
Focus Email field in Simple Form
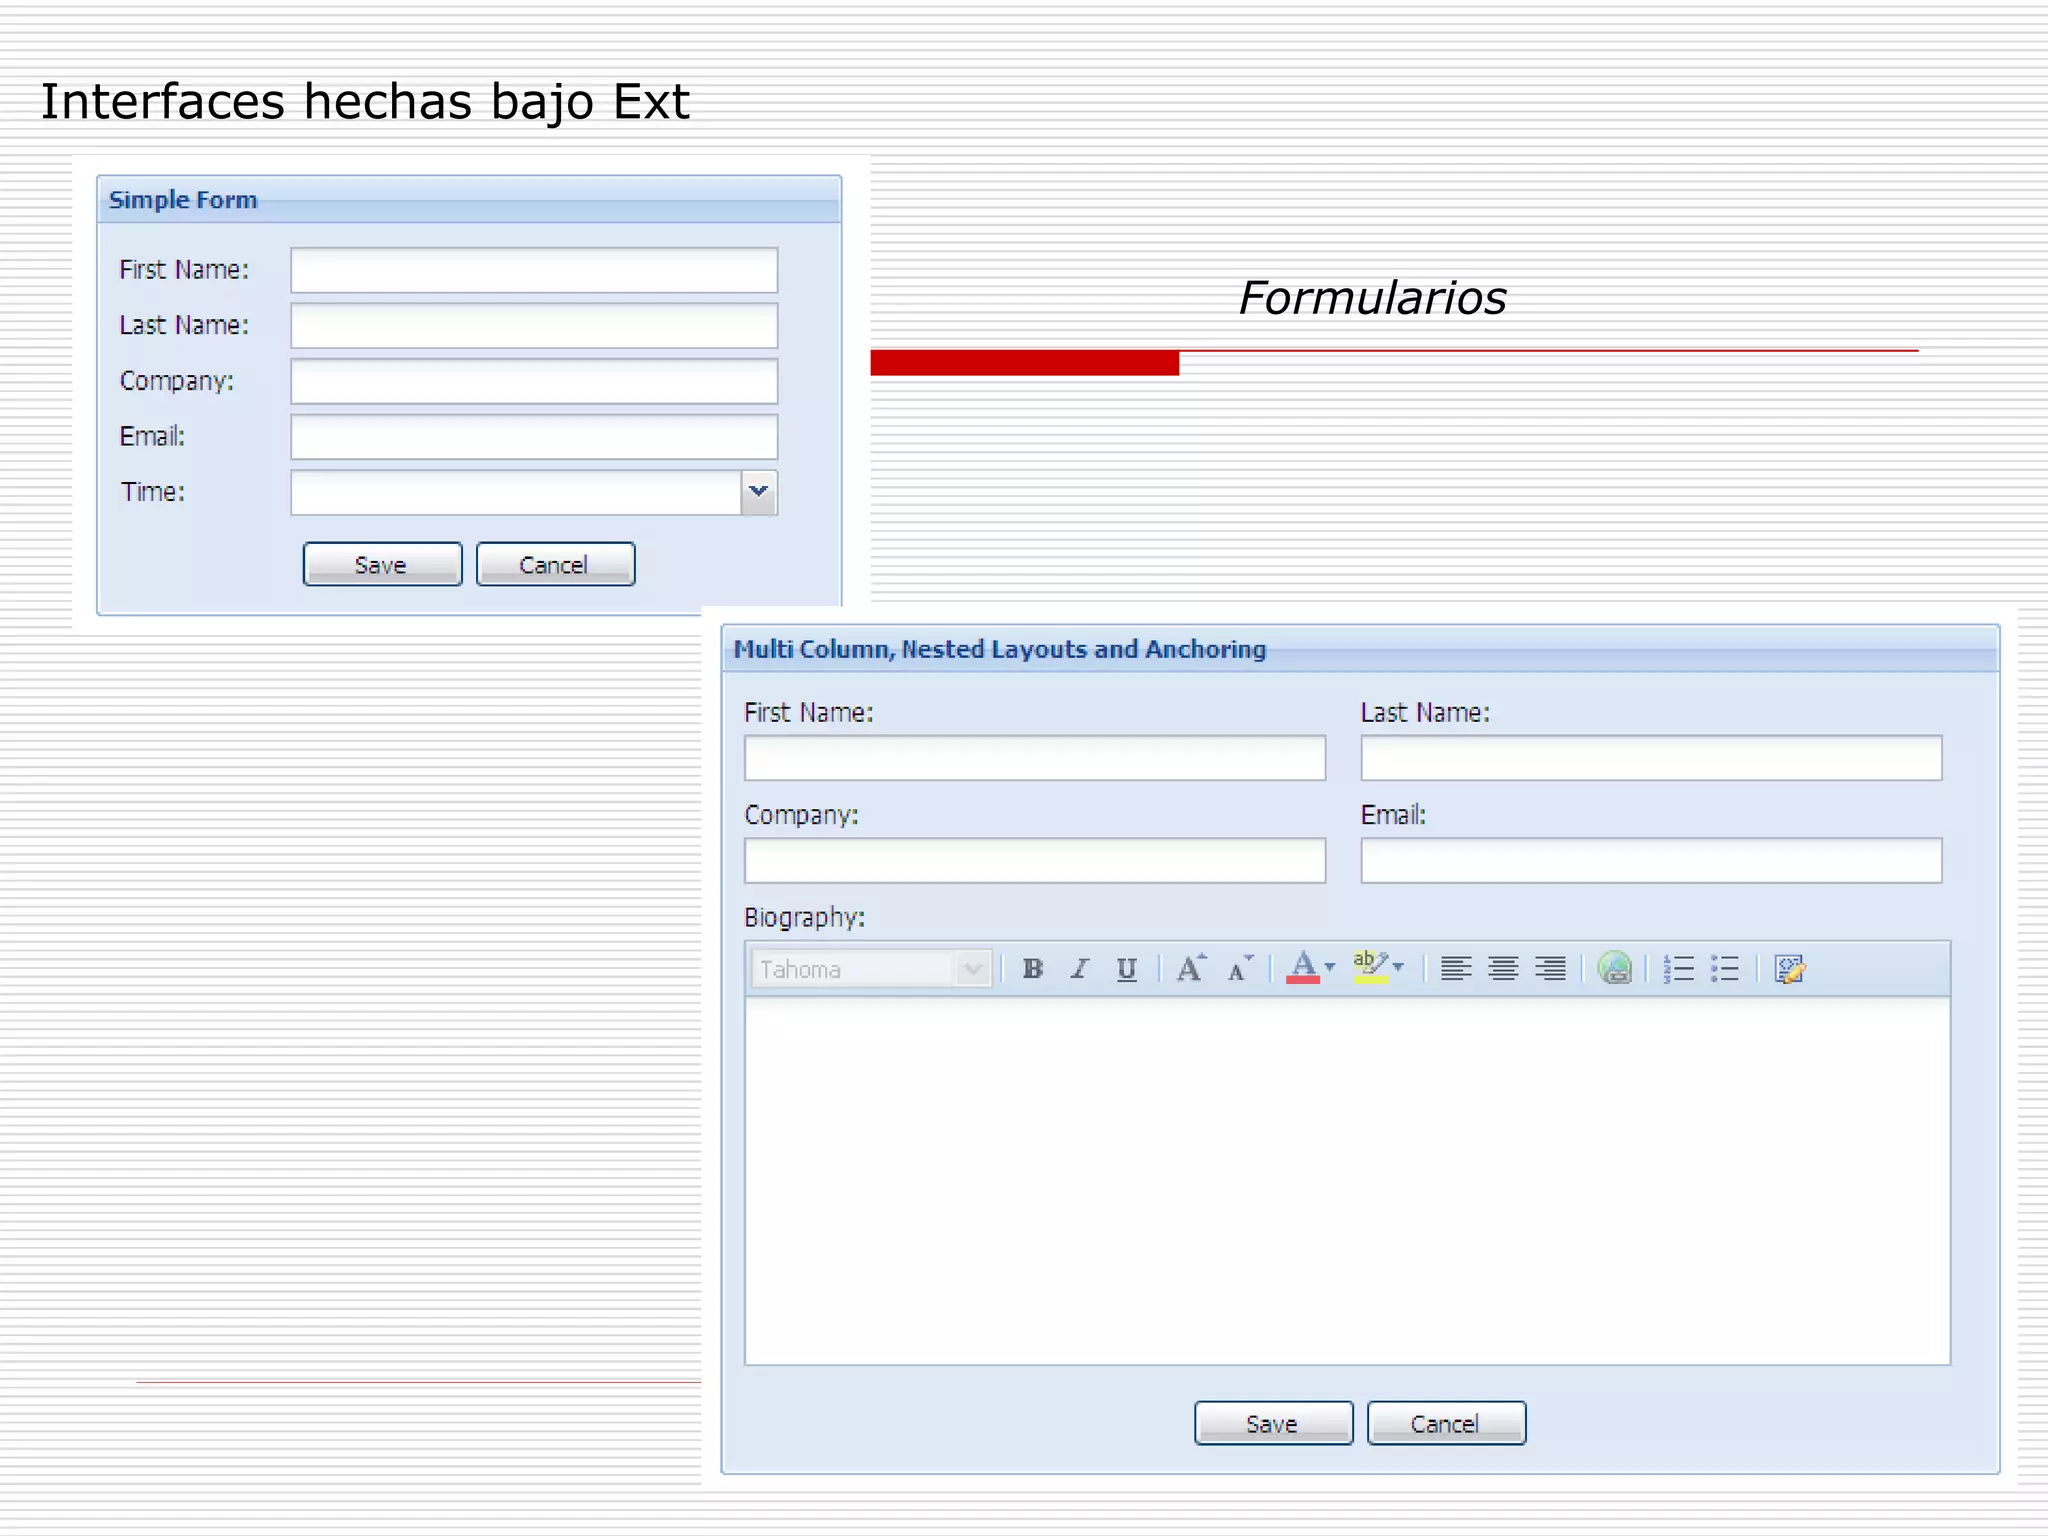pyautogui.click(x=534, y=437)
